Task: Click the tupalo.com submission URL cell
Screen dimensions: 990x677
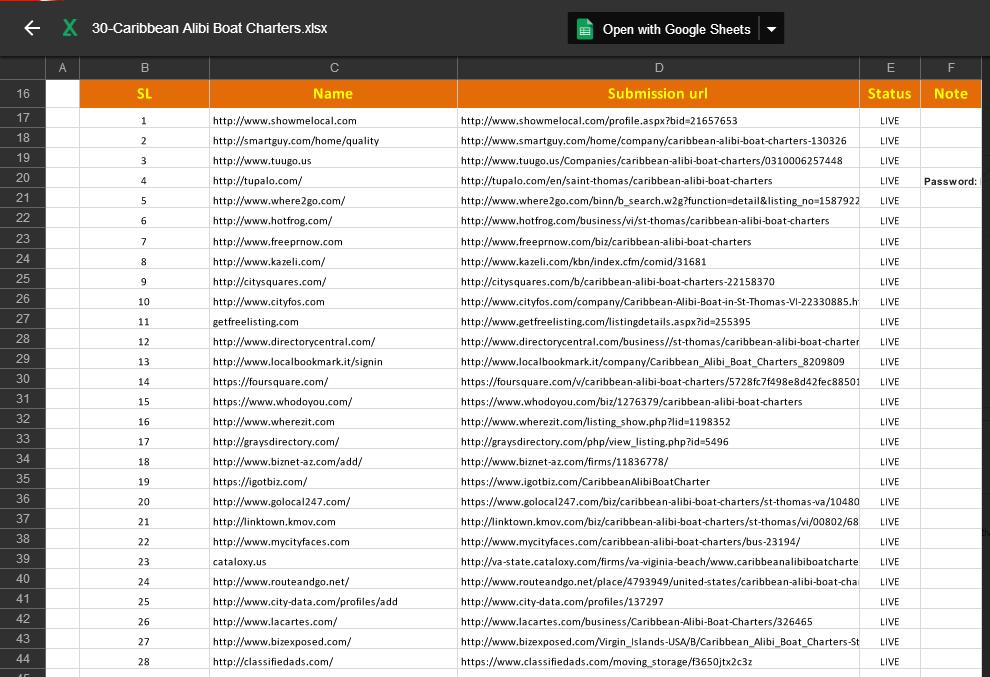Action: (x=658, y=181)
